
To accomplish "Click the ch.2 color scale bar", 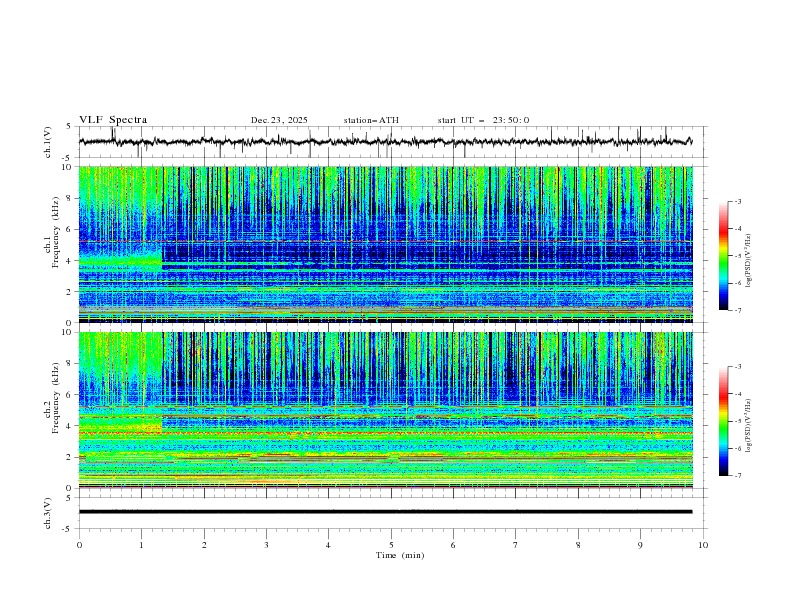I will tap(723, 421).
